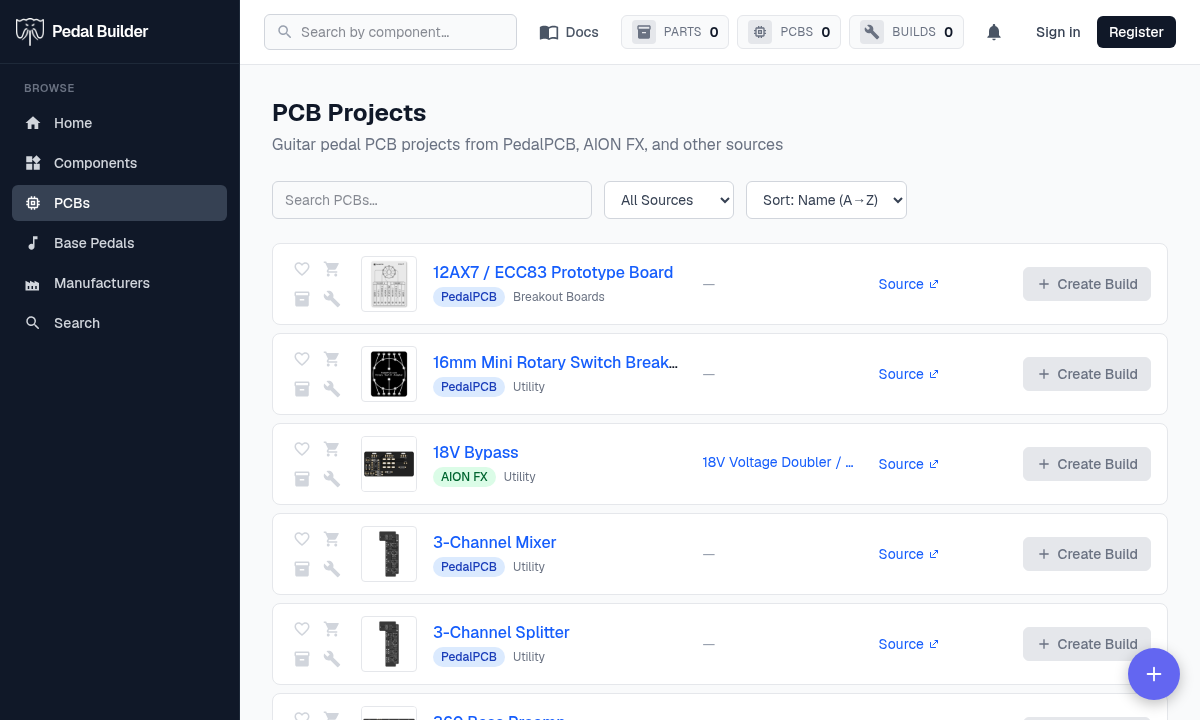Open the PCBS counter in the header
The height and width of the screenshot is (720, 1200).
point(789,32)
